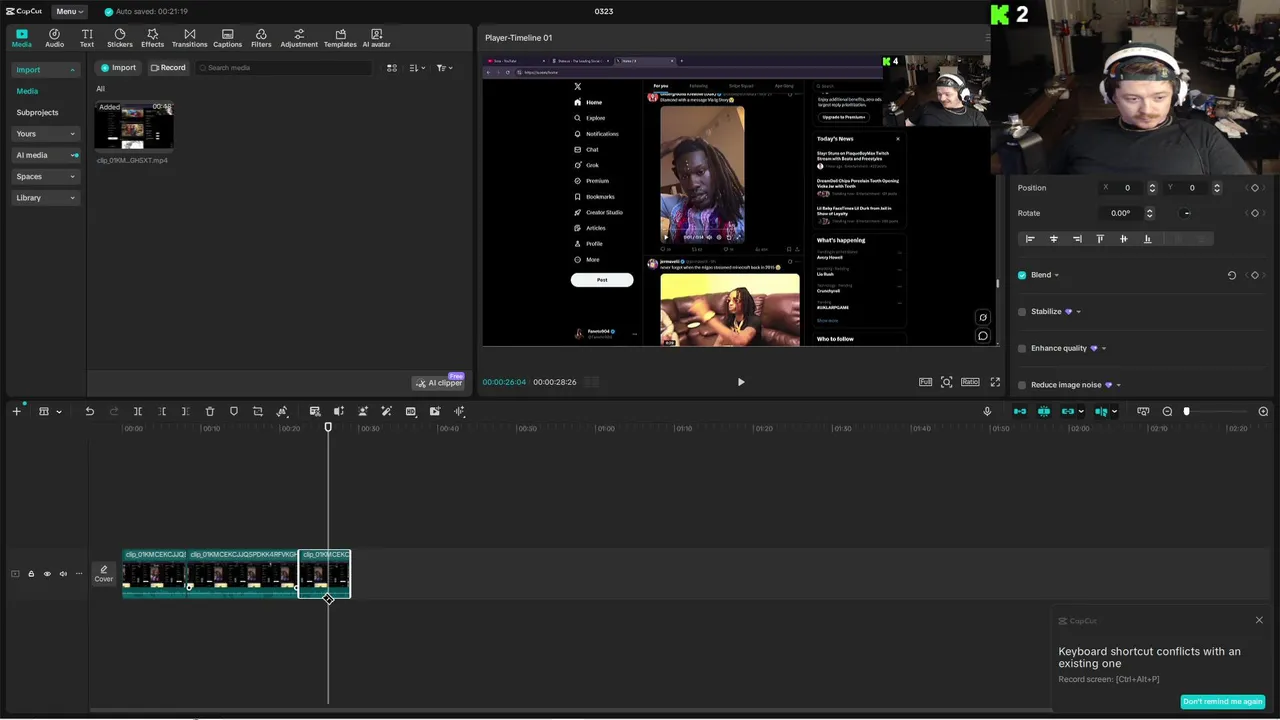The width and height of the screenshot is (1280, 720).
Task: Delete the selected clip with trash icon
Action: coord(210,411)
